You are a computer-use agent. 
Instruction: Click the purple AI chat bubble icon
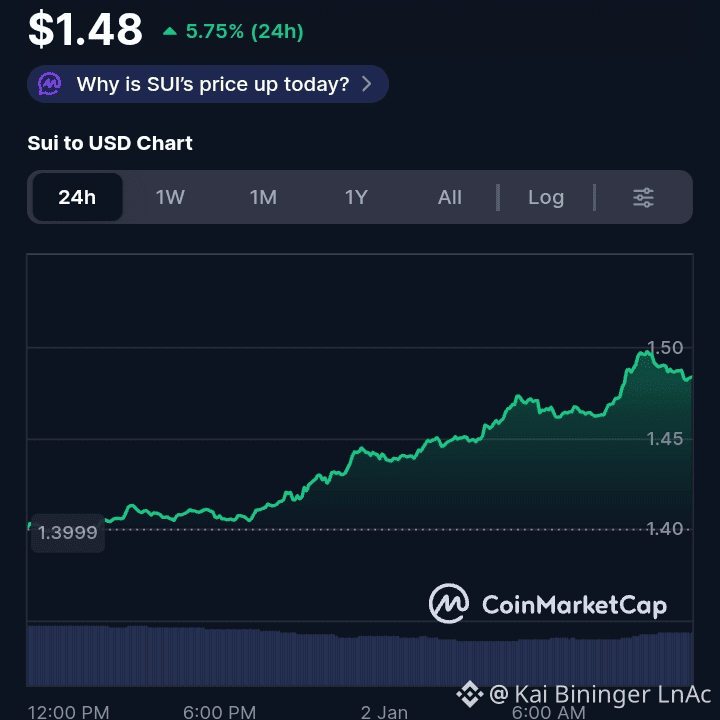coord(50,84)
